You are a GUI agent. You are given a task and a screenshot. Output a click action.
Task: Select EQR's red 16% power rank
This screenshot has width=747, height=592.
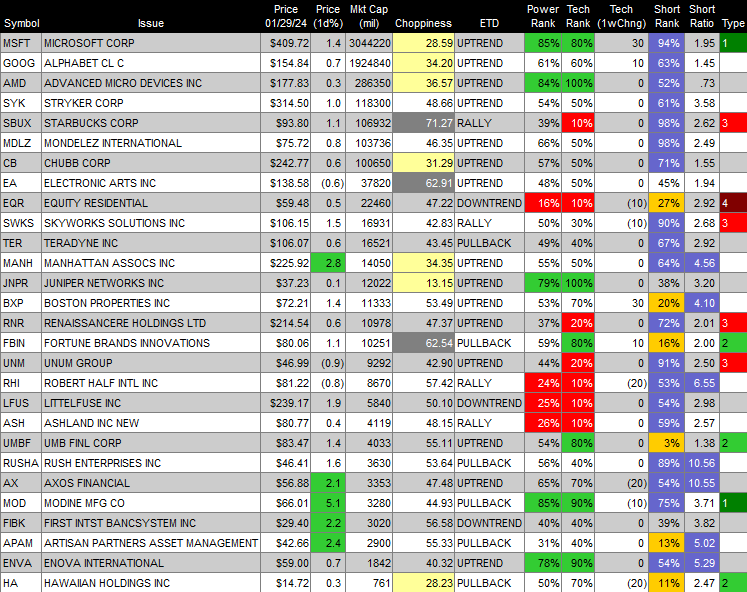pos(543,203)
